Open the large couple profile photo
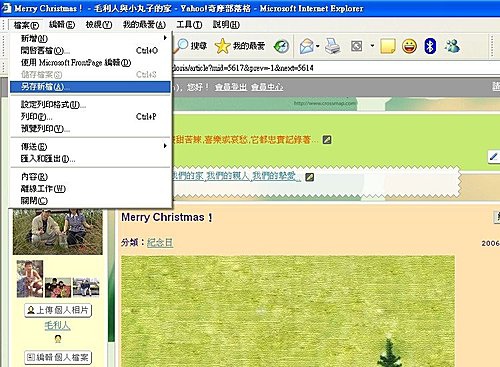The width and height of the screenshot is (500, 367). 58,231
